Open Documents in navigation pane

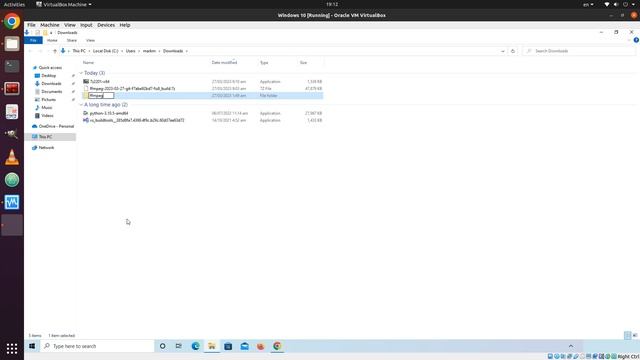pyautogui.click(x=51, y=91)
